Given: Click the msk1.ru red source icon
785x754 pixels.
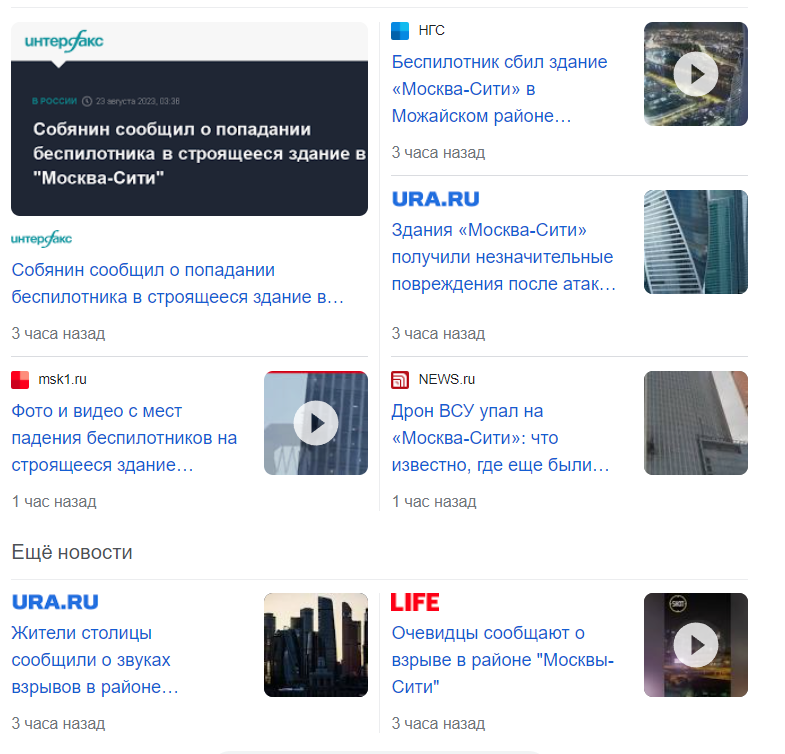Looking at the screenshot, I should pos(20,380).
